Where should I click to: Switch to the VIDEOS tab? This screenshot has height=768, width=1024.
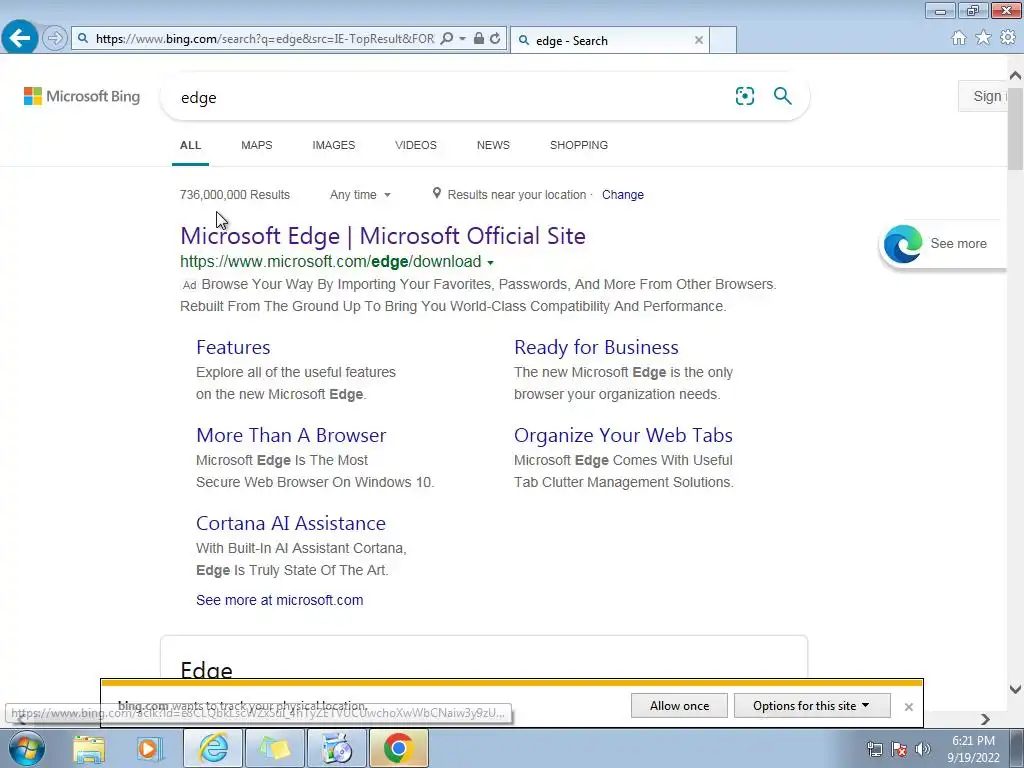coord(416,145)
